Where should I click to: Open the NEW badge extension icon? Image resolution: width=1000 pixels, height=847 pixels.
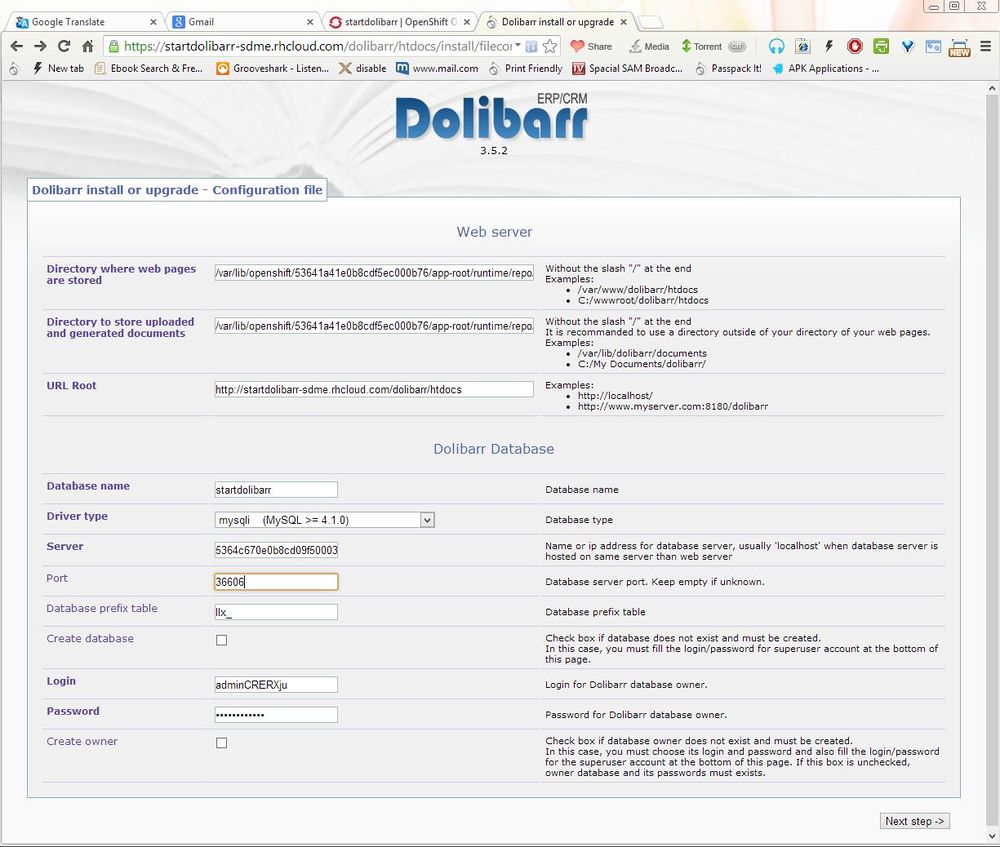[x=959, y=46]
